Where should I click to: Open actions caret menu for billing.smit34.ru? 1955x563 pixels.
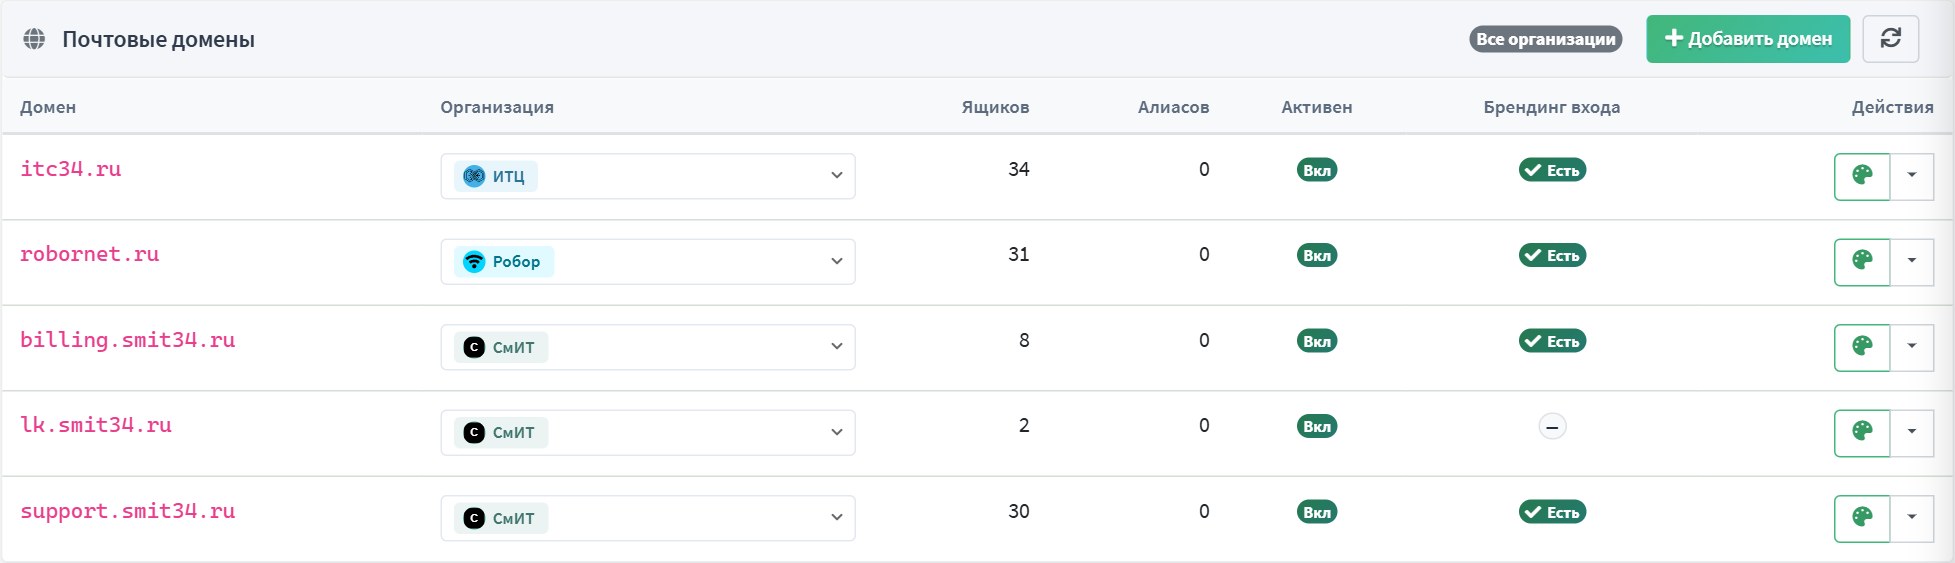click(x=1912, y=347)
